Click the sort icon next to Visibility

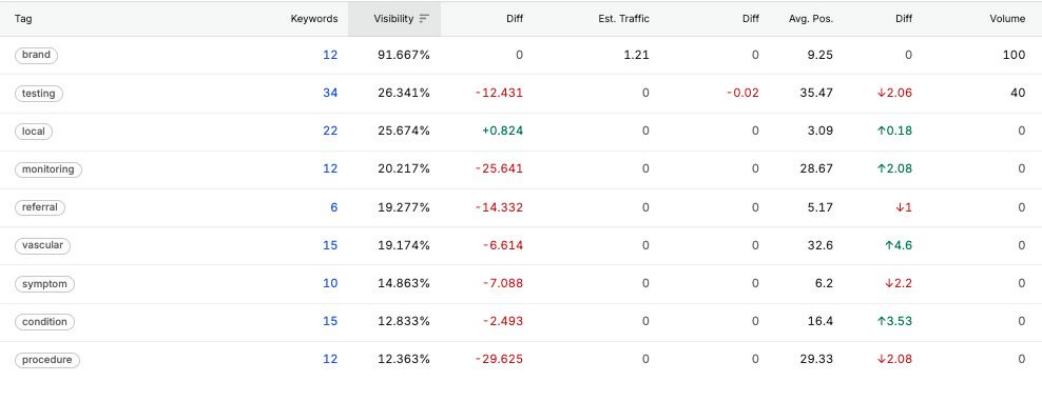pos(425,19)
